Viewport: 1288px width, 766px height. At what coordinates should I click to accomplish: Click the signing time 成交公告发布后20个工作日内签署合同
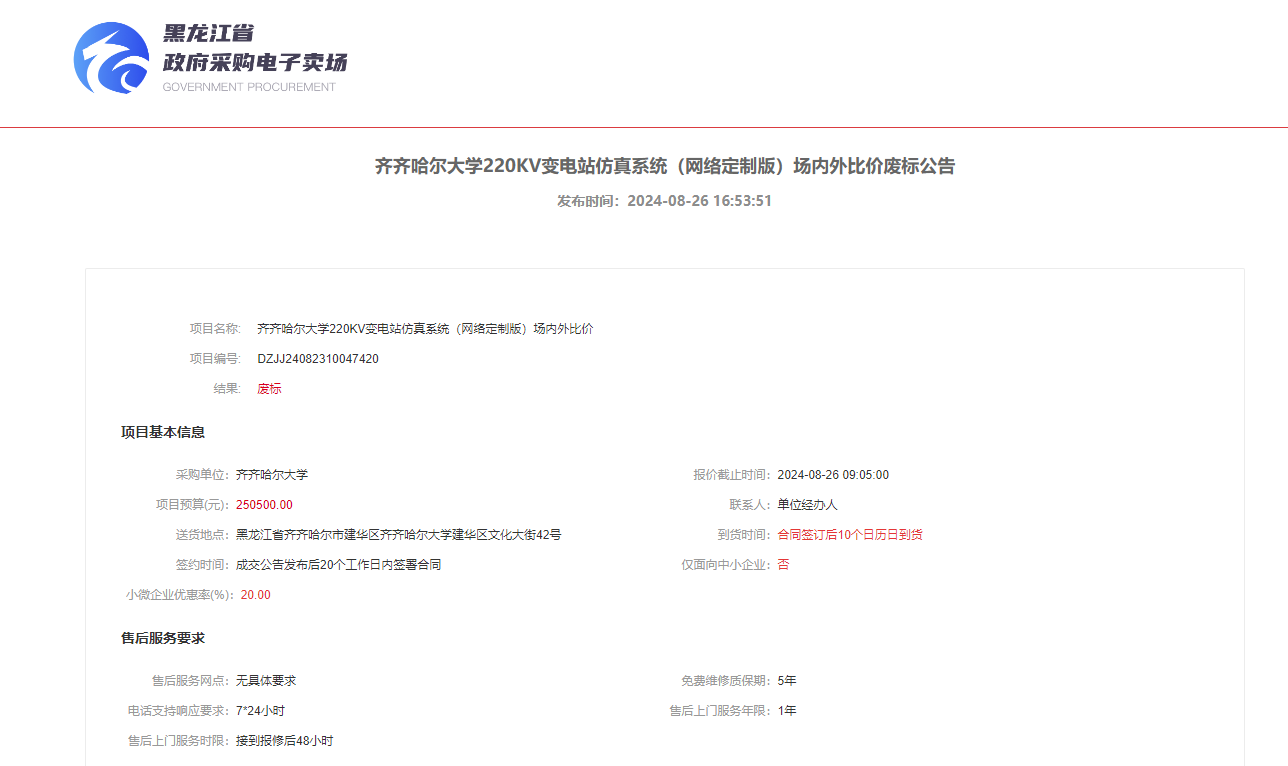click(x=338, y=565)
